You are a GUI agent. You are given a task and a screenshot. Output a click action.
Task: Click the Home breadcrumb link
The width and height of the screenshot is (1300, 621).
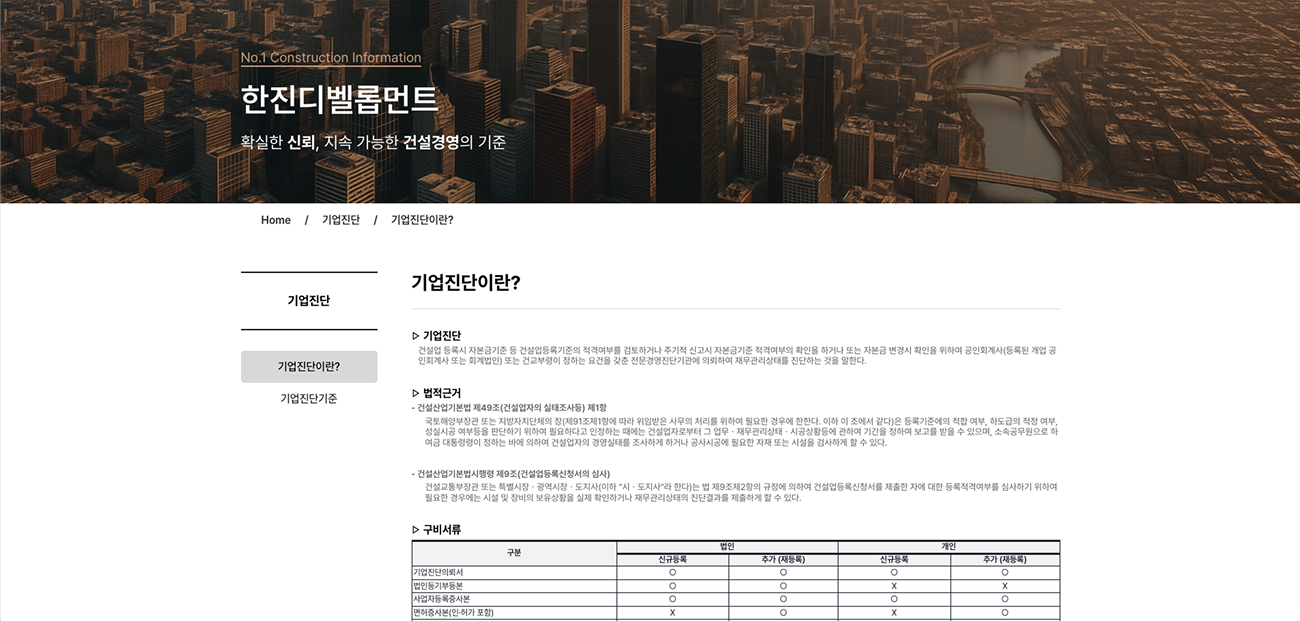click(275, 220)
